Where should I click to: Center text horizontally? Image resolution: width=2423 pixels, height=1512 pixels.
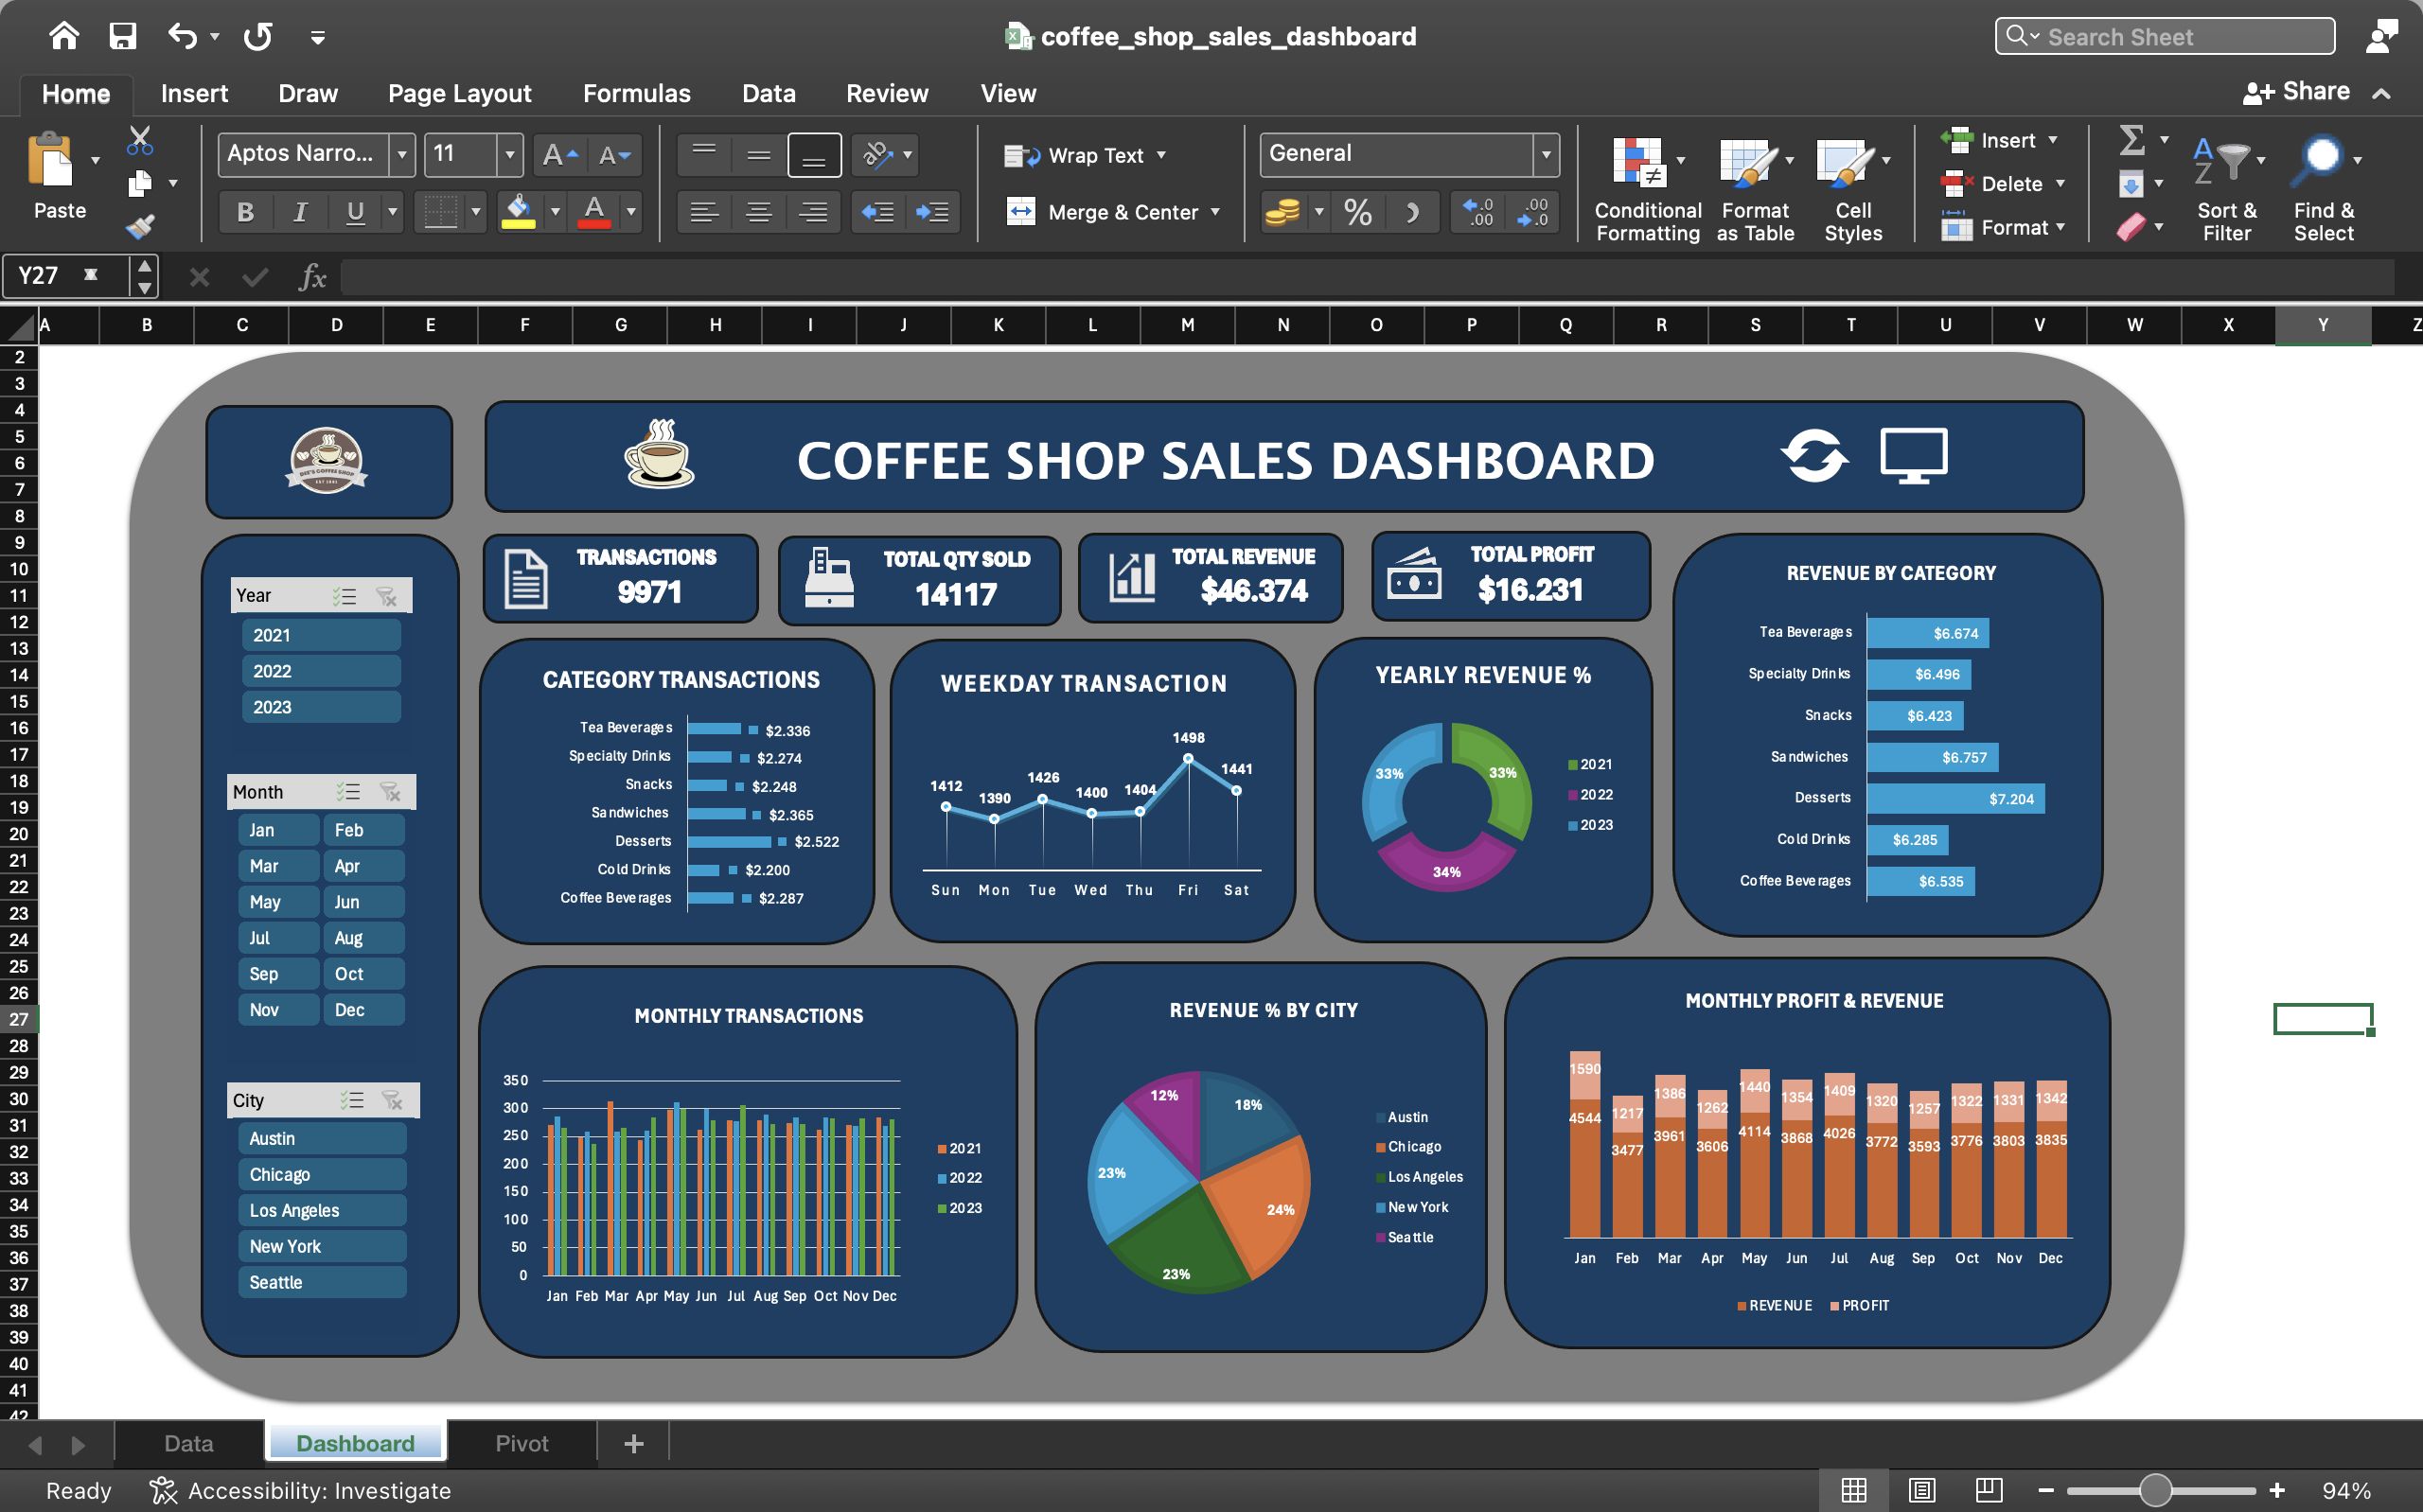tap(759, 212)
